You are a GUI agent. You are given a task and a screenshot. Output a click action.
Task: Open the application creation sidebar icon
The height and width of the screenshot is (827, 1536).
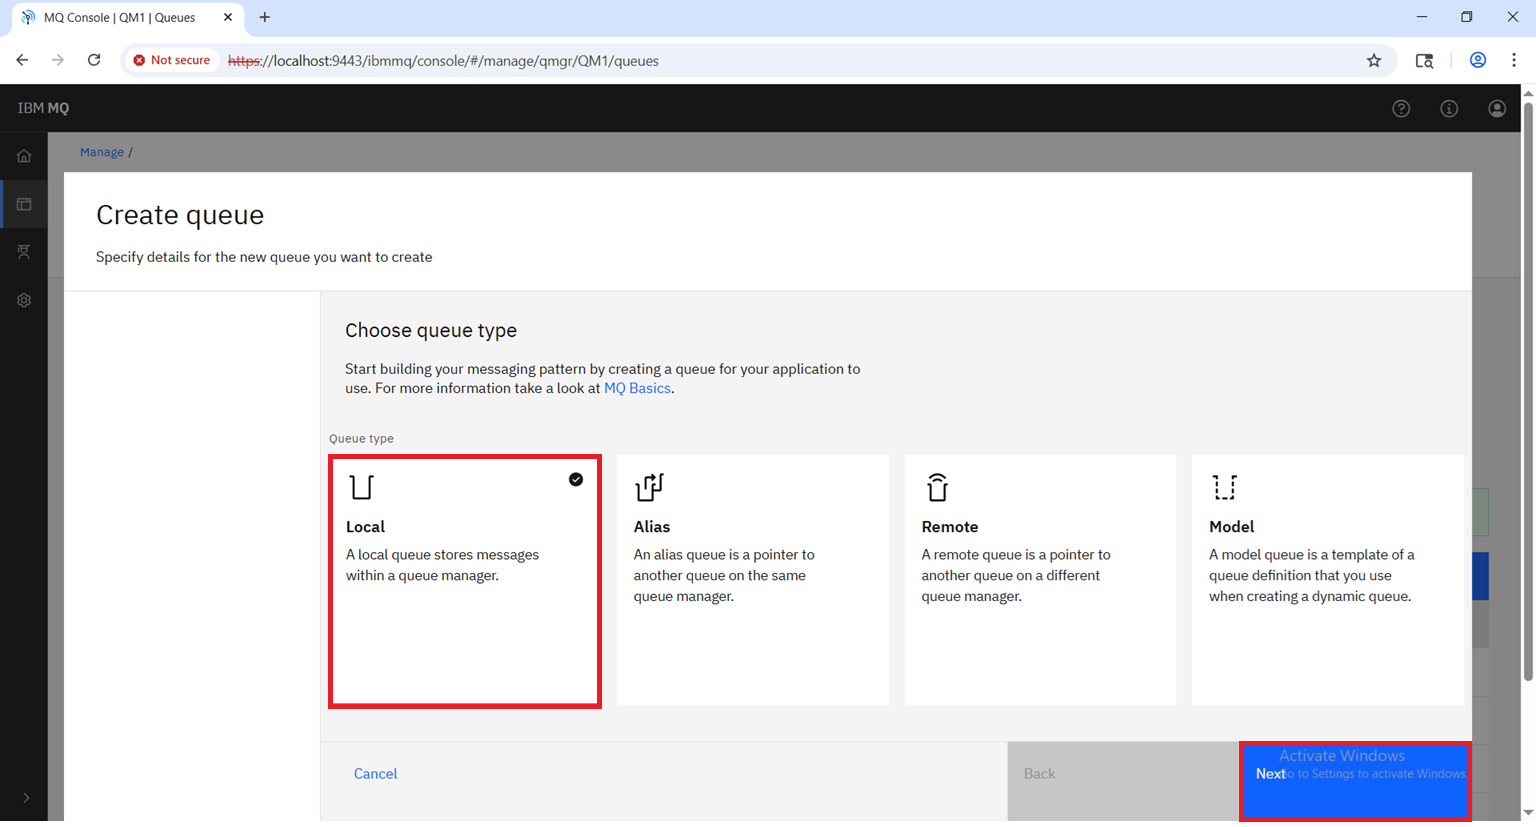(24, 252)
